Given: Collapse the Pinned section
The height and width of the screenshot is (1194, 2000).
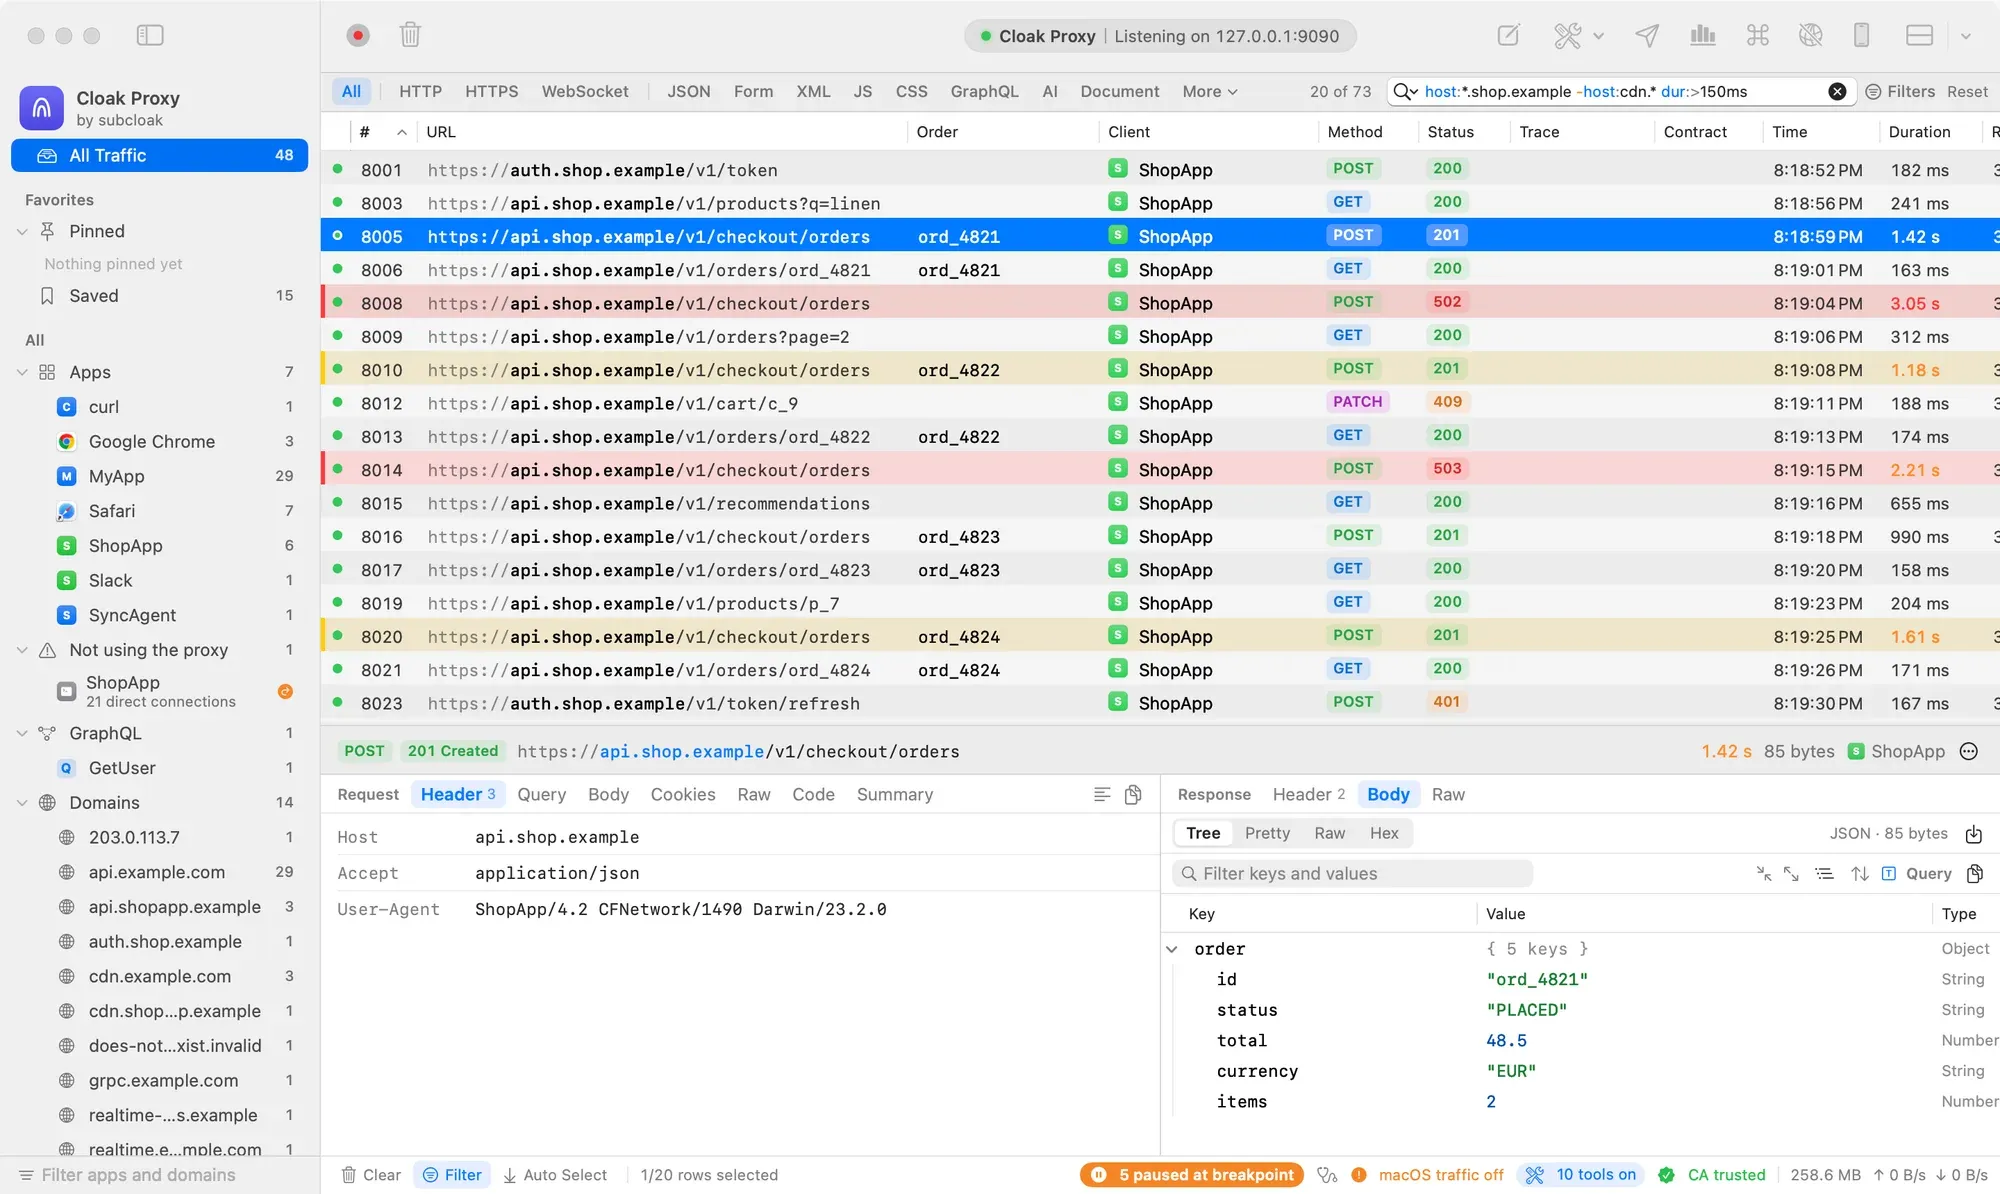Looking at the screenshot, I should coord(22,231).
